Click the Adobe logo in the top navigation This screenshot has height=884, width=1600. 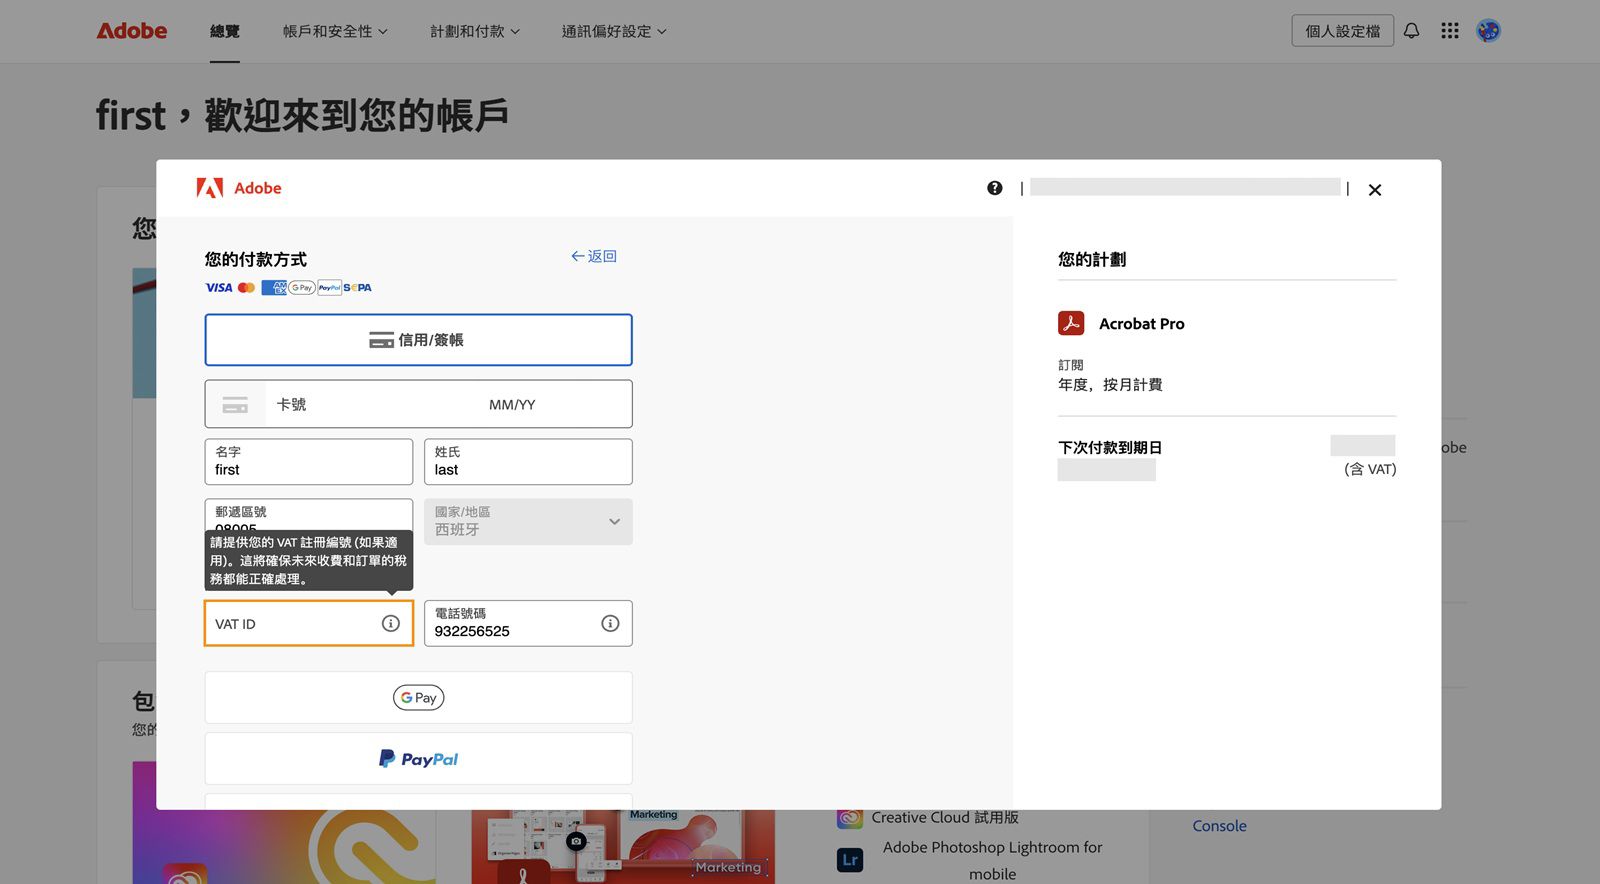131,31
